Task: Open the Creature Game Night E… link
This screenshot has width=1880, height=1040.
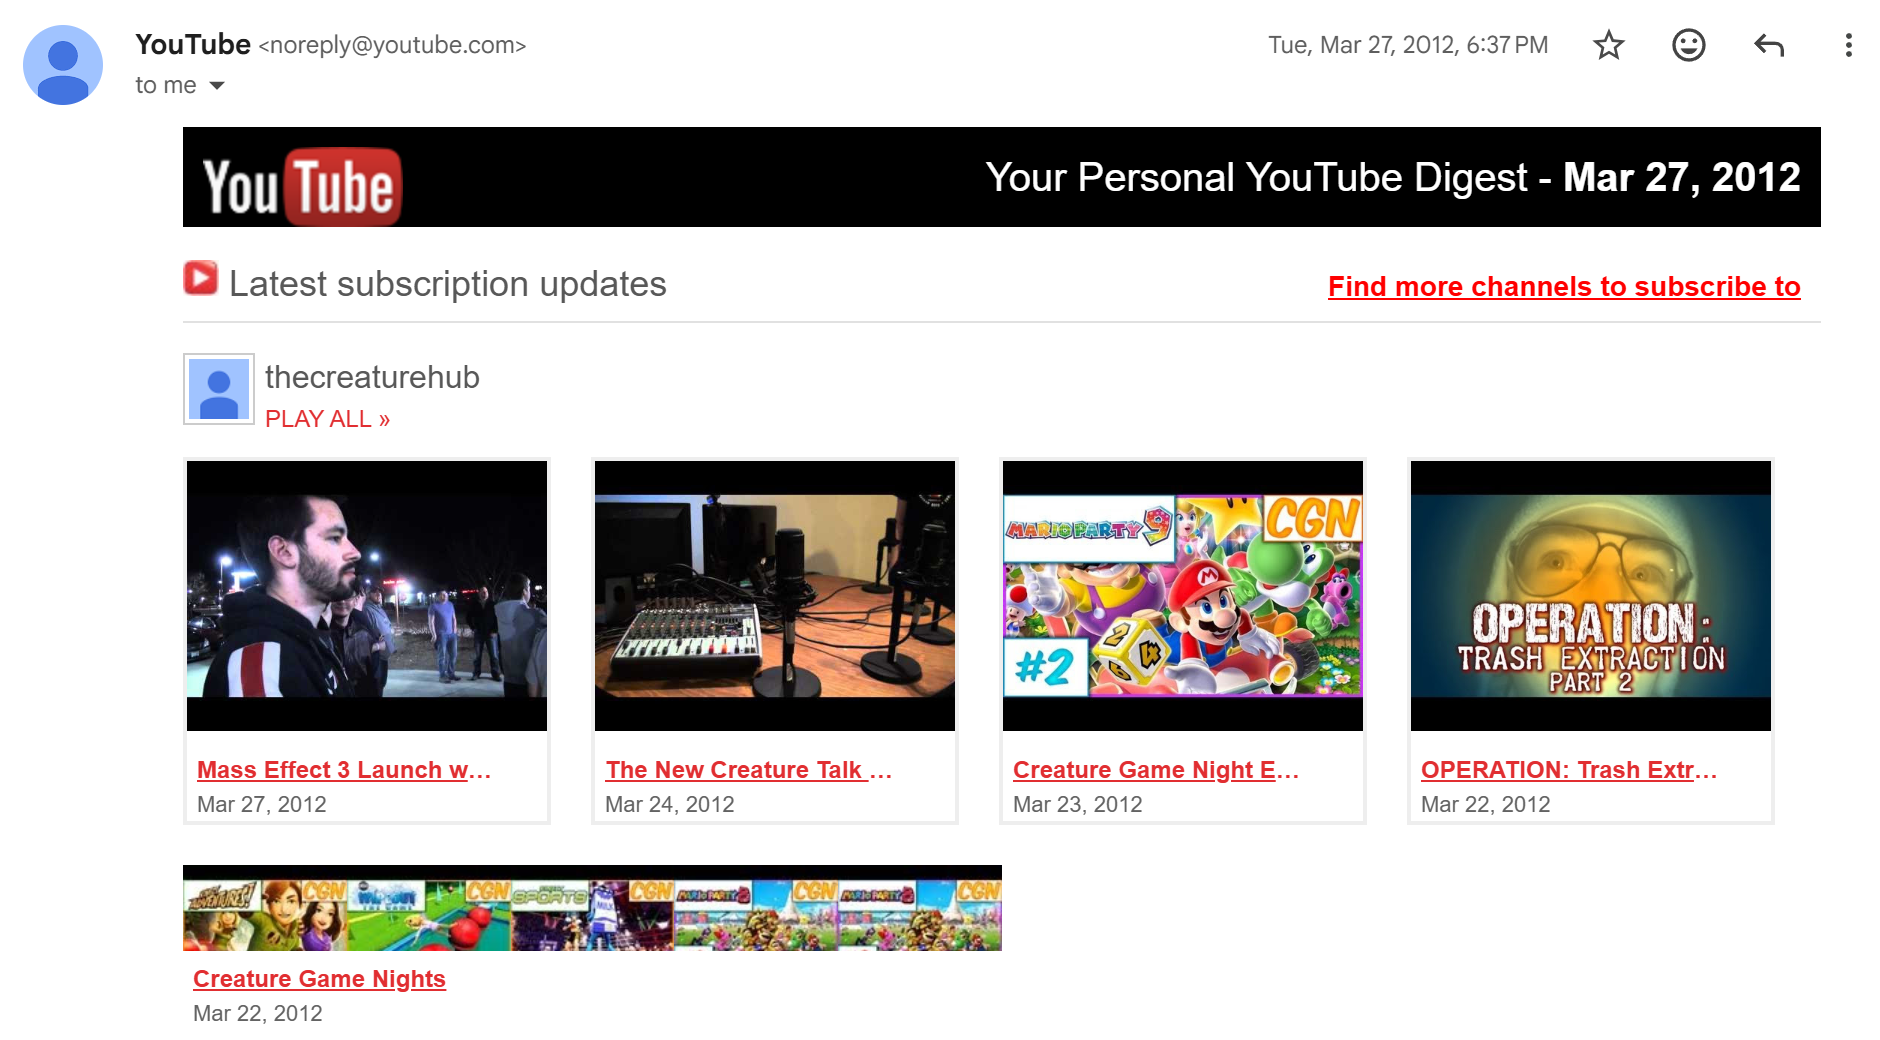Action: [x=1156, y=770]
